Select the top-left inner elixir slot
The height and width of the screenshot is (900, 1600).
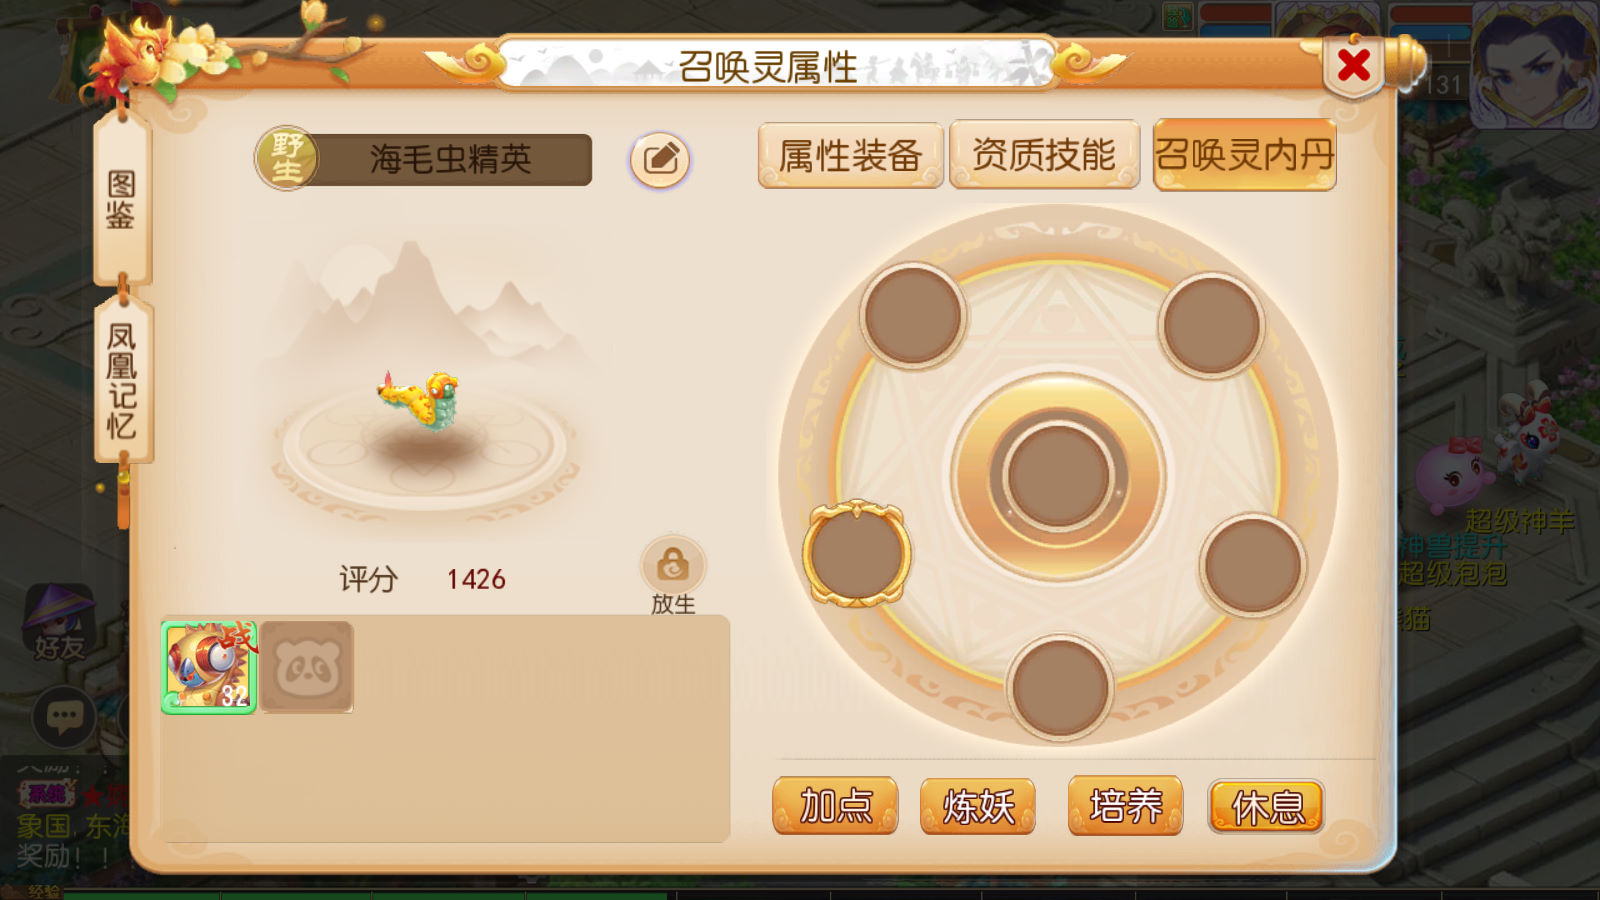(x=912, y=315)
